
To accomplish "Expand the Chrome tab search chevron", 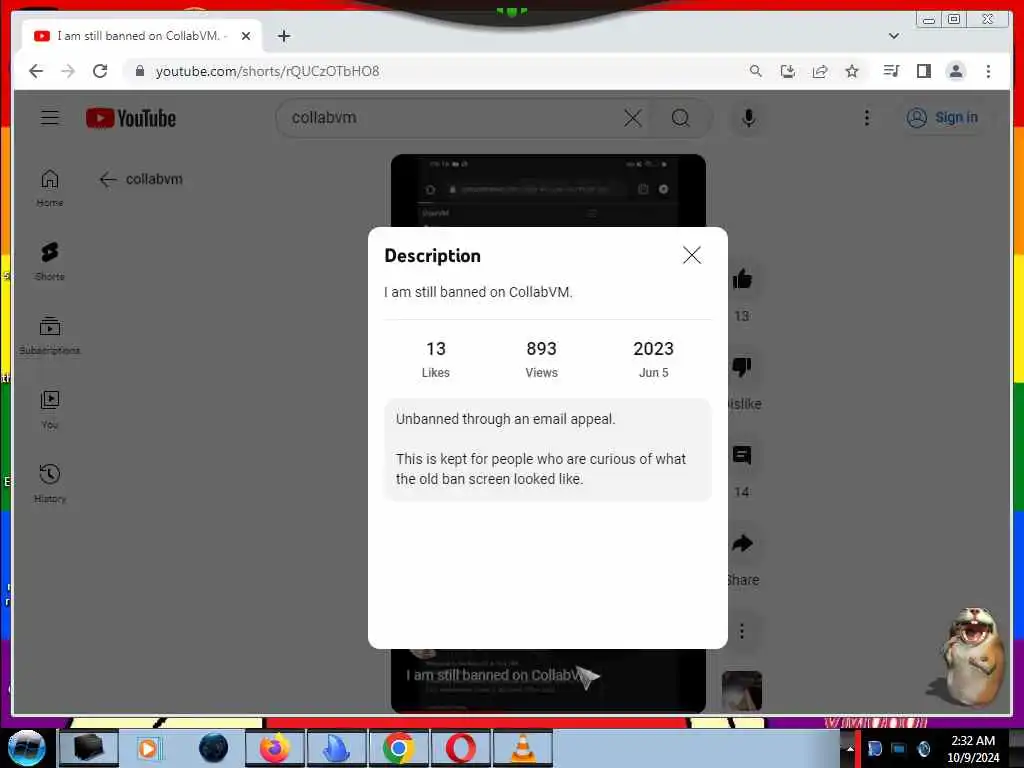I will tap(894, 36).
